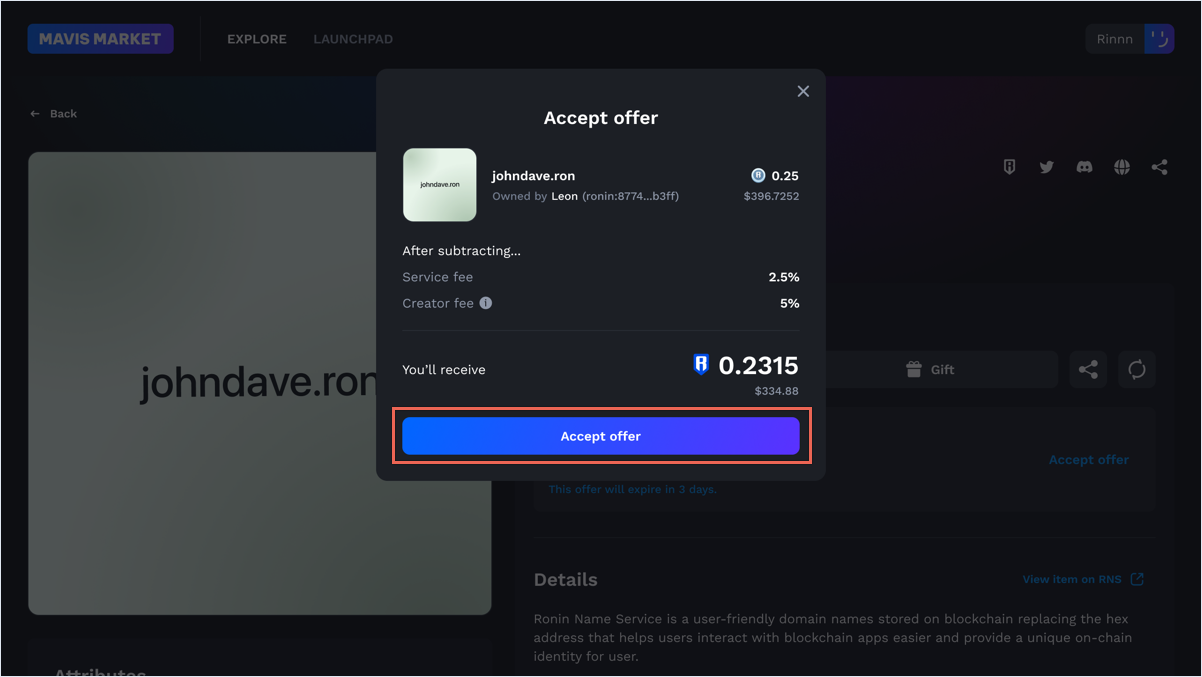Click the creator fee info icon
The height and width of the screenshot is (677, 1202).
(x=486, y=303)
